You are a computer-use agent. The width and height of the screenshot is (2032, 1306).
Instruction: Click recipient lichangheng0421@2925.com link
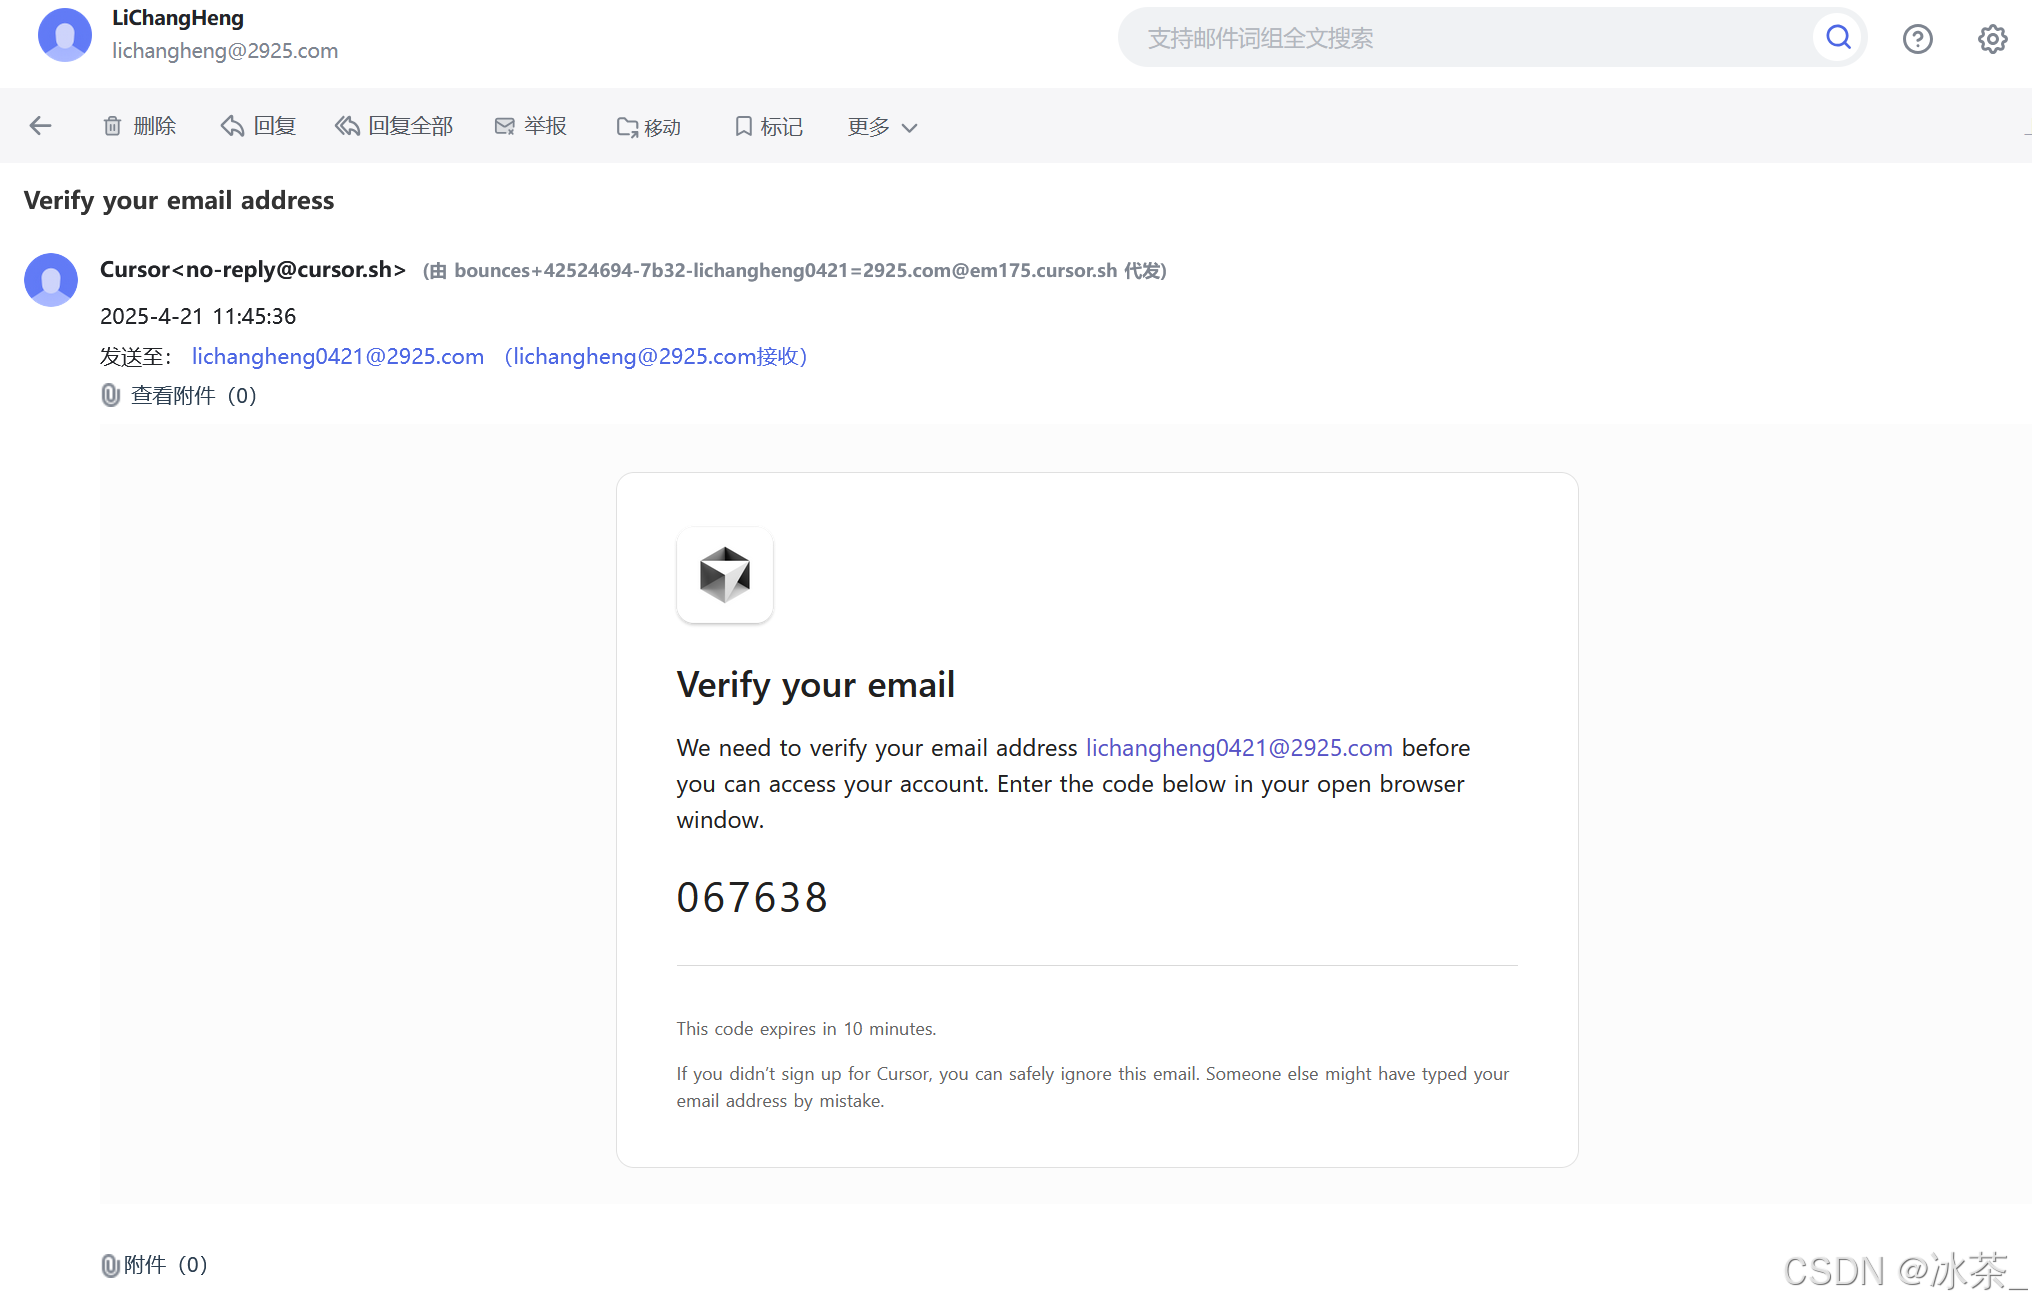[338, 357]
